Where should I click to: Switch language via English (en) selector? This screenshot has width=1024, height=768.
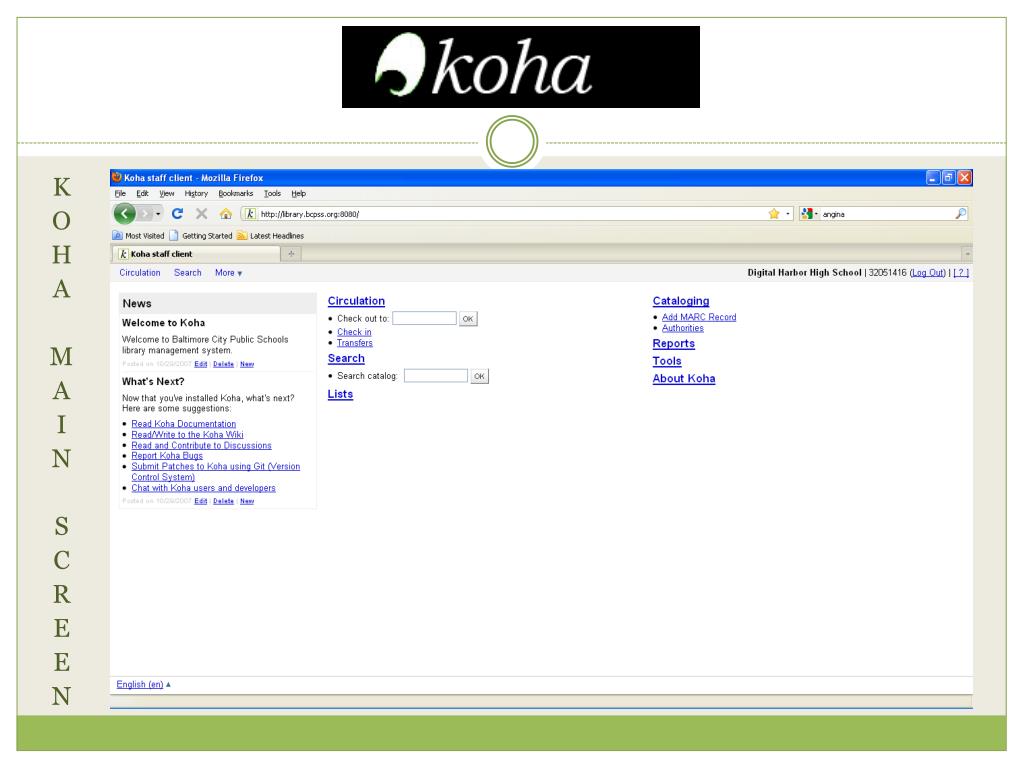click(143, 684)
